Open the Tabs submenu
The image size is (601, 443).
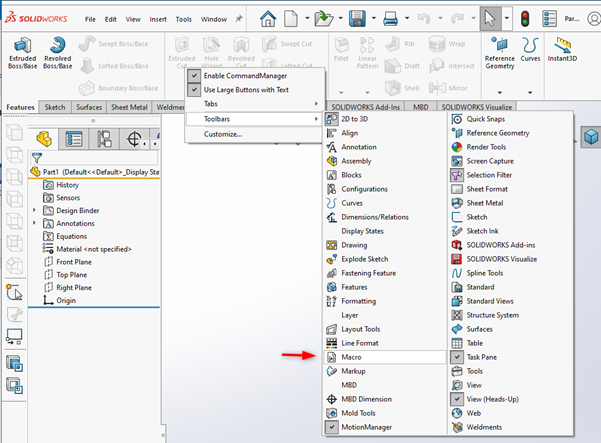255,104
